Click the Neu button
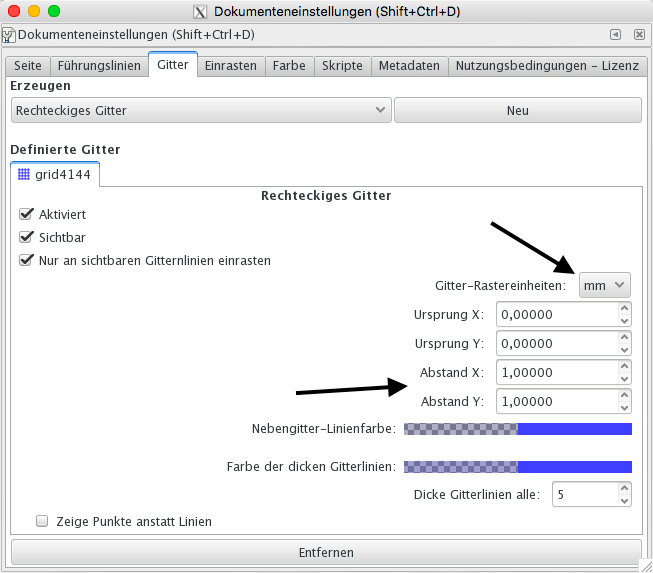The width and height of the screenshot is (653, 573). click(517, 110)
